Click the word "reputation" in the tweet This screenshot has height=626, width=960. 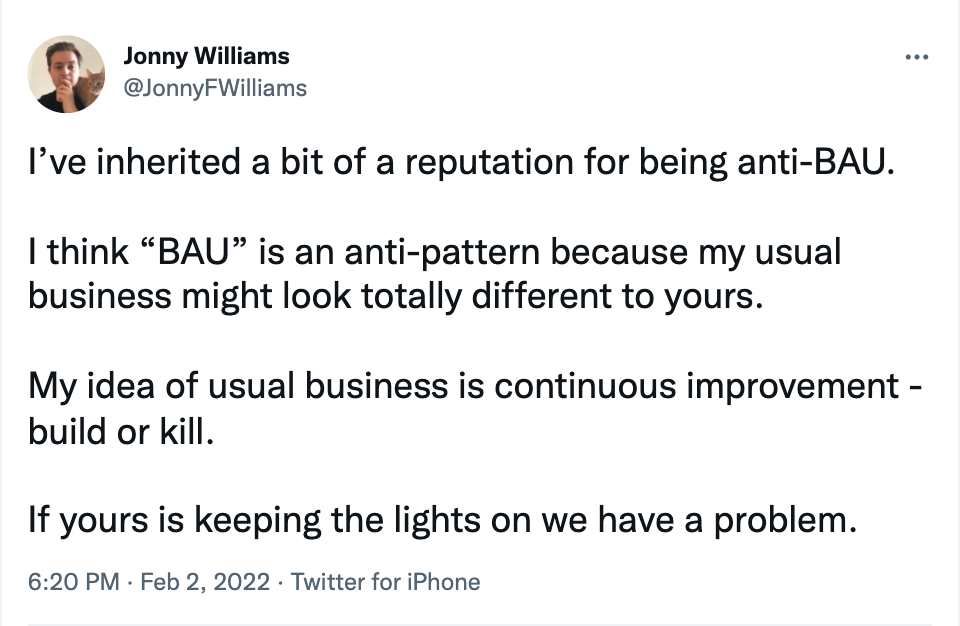click(489, 164)
